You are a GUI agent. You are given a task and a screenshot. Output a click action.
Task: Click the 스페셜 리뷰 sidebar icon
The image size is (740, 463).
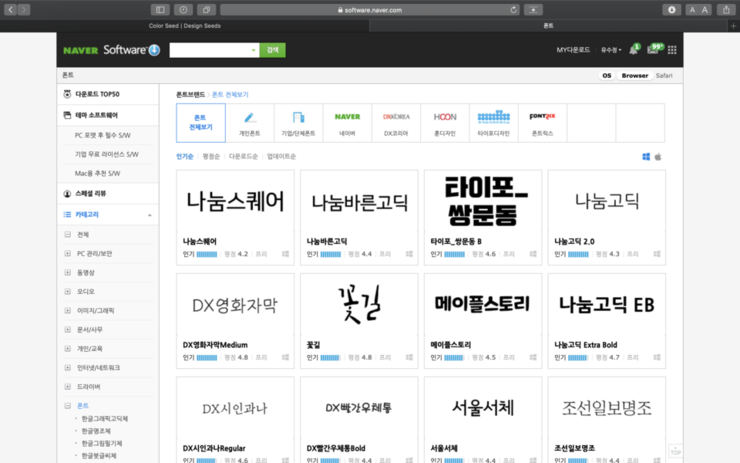[x=67, y=194]
